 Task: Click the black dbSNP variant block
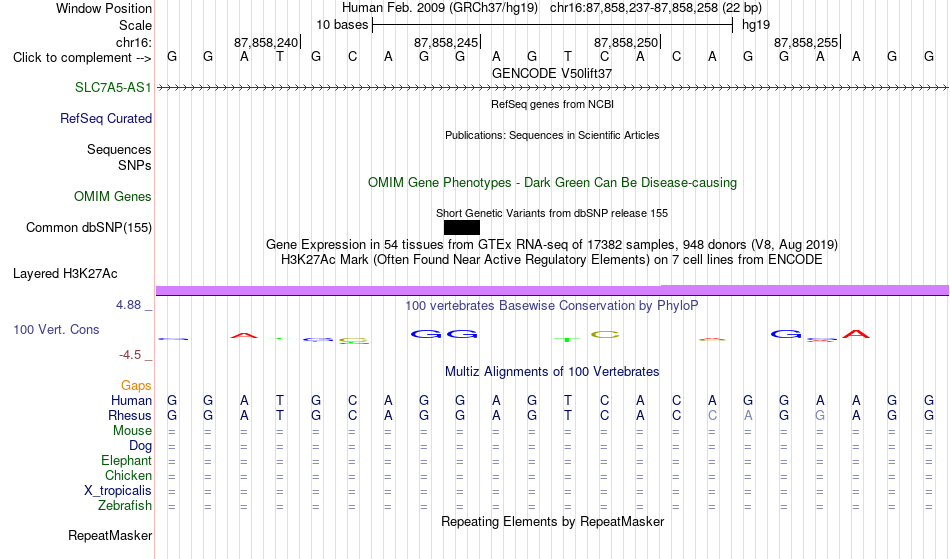tap(462, 228)
